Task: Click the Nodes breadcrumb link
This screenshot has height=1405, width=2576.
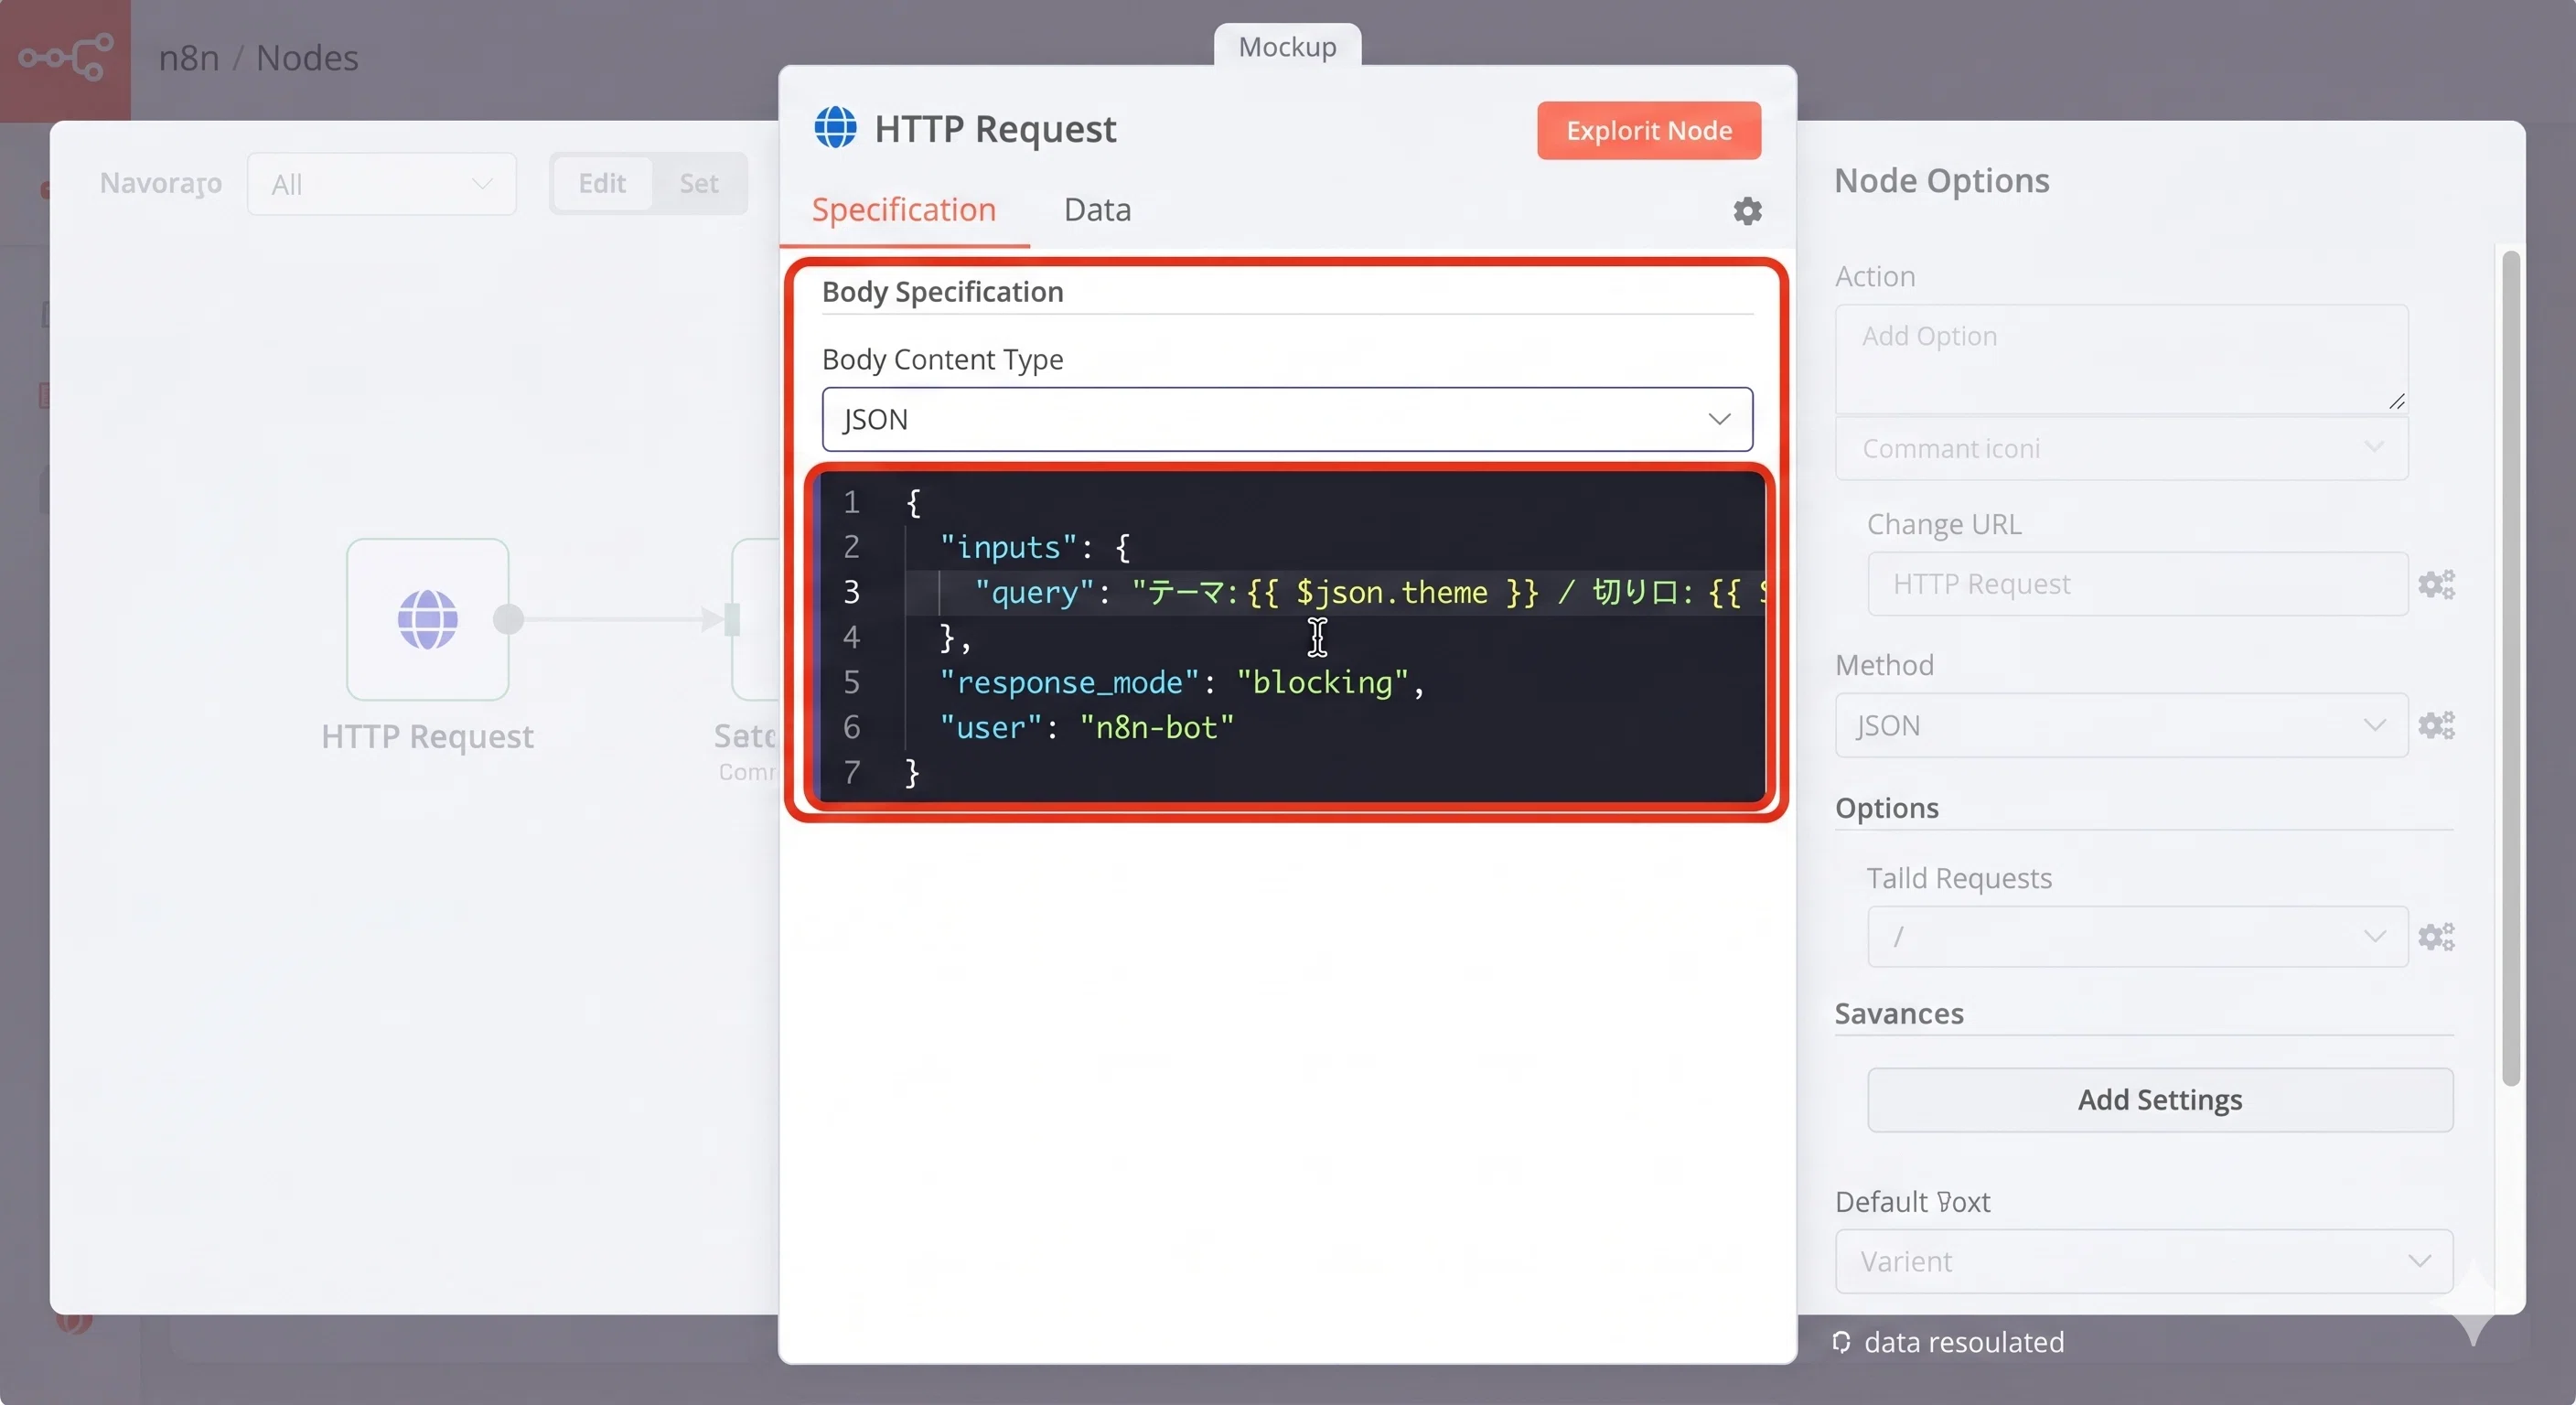Action: coord(307,58)
